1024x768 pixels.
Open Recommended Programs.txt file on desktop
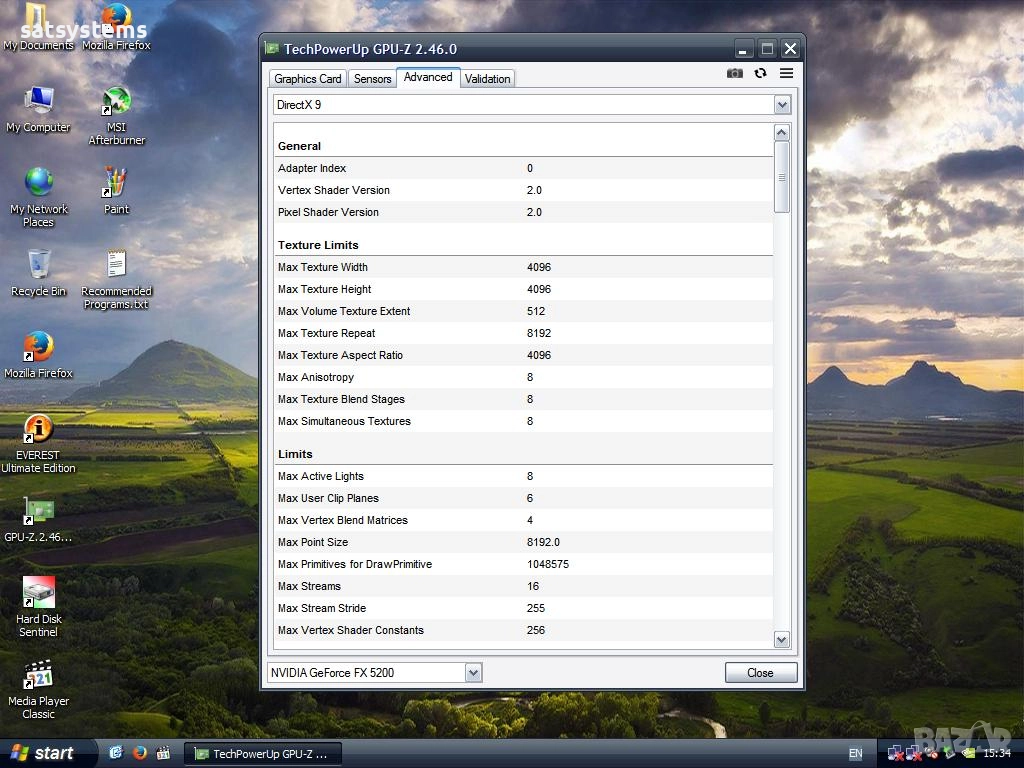point(116,265)
